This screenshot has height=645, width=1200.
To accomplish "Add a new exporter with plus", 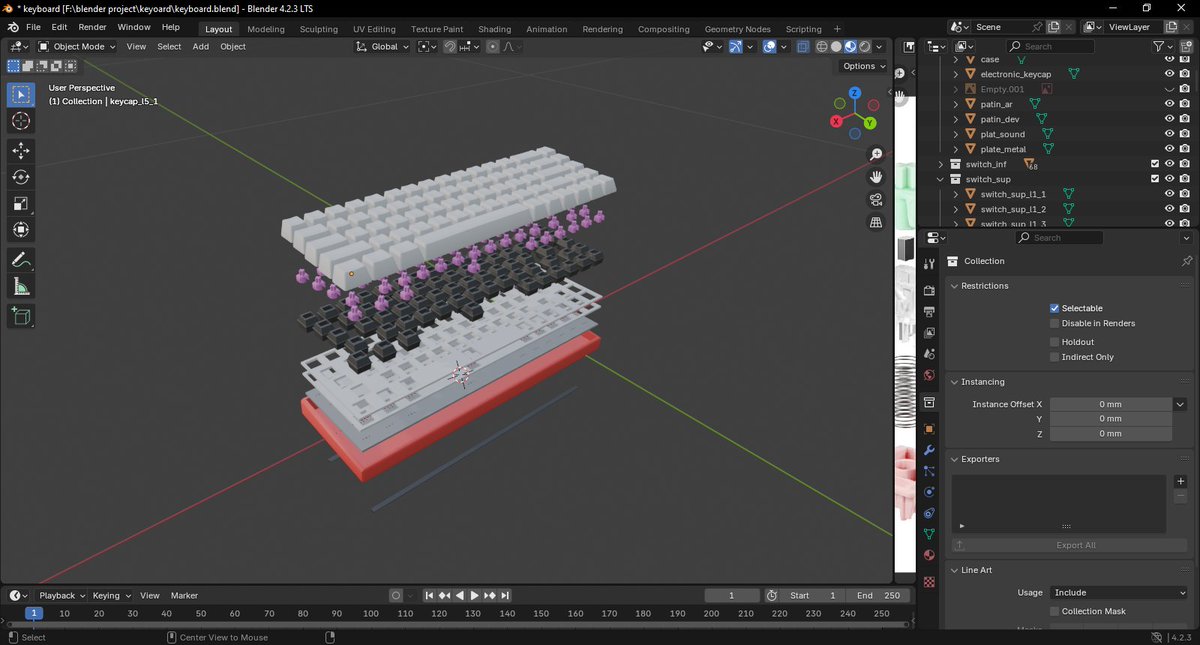I will pos(1180,481).
